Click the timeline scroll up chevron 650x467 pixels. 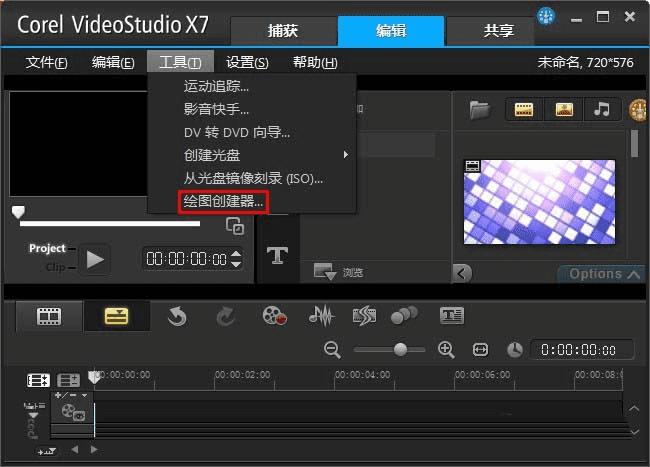point(634,409)
